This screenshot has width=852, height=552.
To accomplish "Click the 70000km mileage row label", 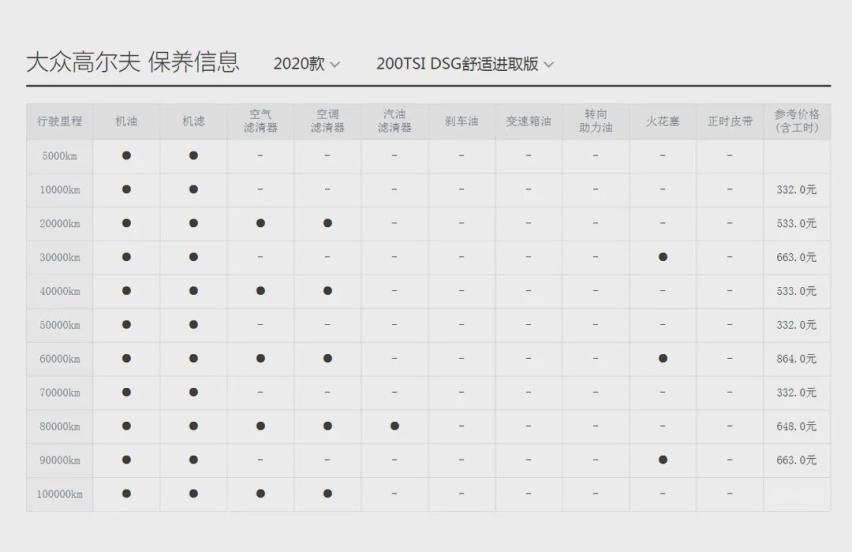I will (60, 392).
